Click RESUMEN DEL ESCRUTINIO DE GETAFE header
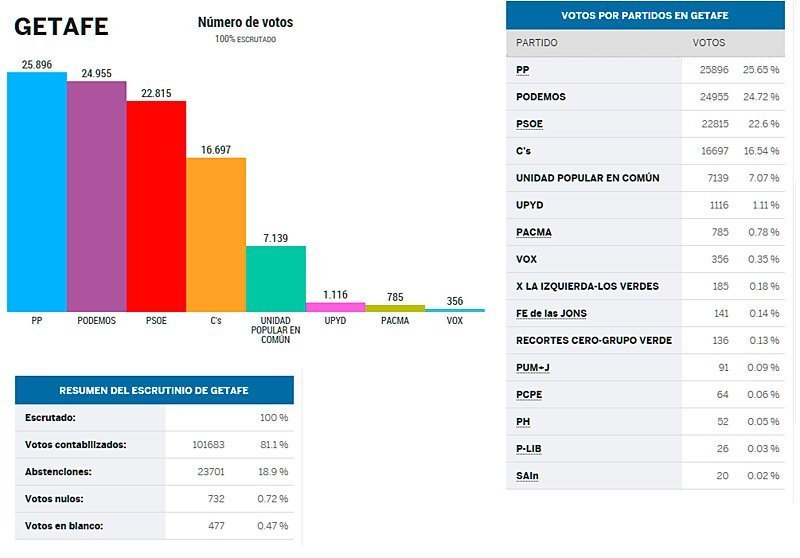The width and height of the screenshot is (800, 558). click(x=154, y=390)
